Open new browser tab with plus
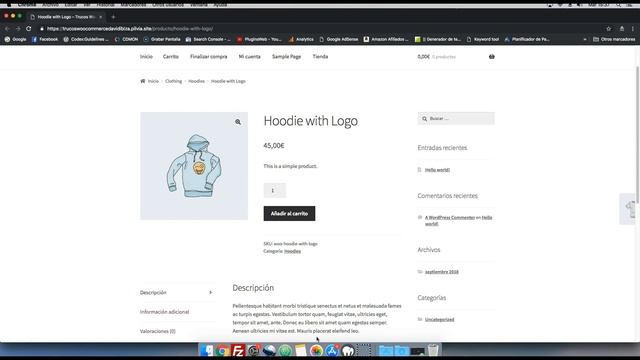The width and height of the screenshot is (640, 360). pos(113,17)
